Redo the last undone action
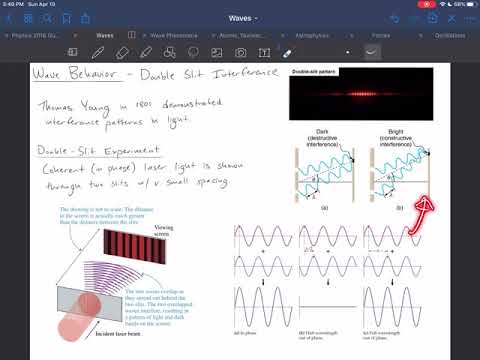Viewport: 480px width, 360px height. (413, 19)
